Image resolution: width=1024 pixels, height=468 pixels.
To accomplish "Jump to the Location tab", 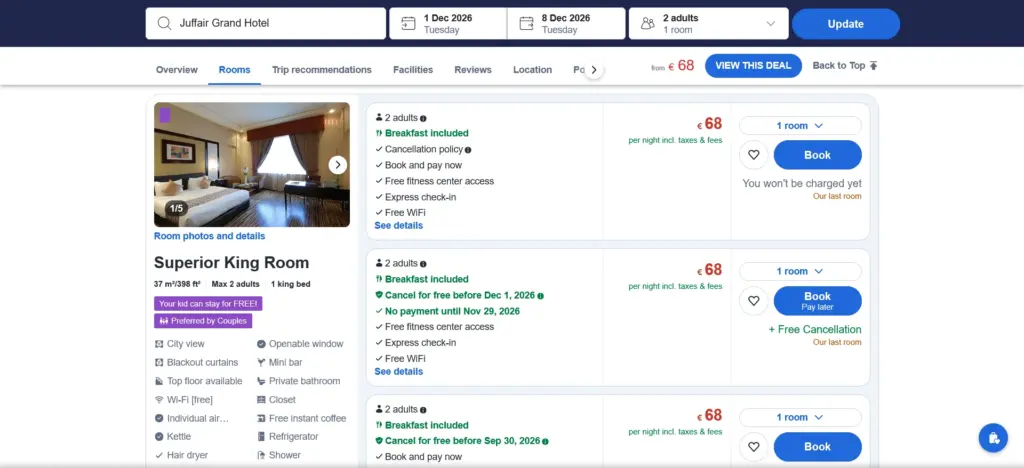I will click(x=532, y=70).
